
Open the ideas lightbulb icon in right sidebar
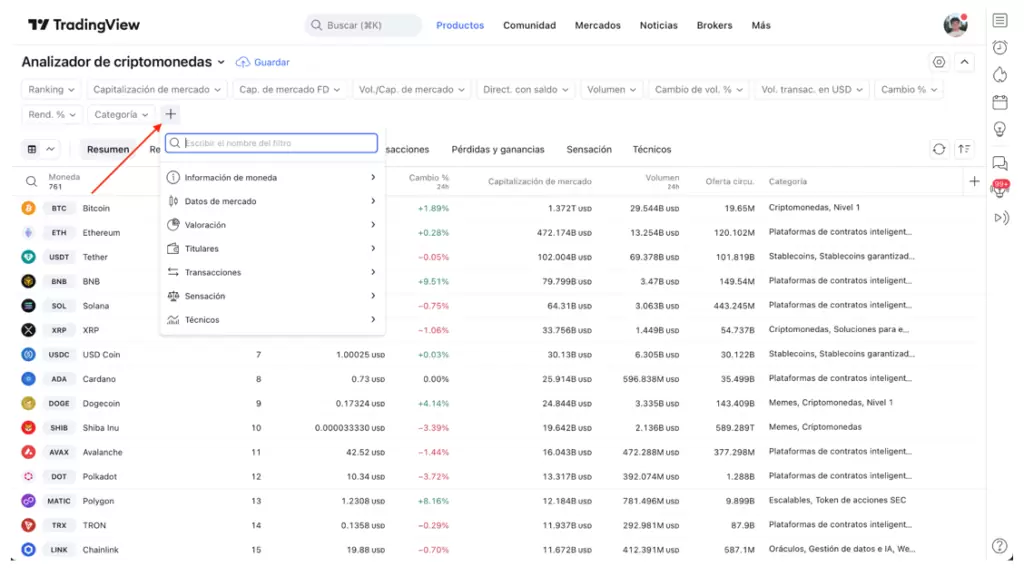pyautogui.click(x=1000, y=129)
